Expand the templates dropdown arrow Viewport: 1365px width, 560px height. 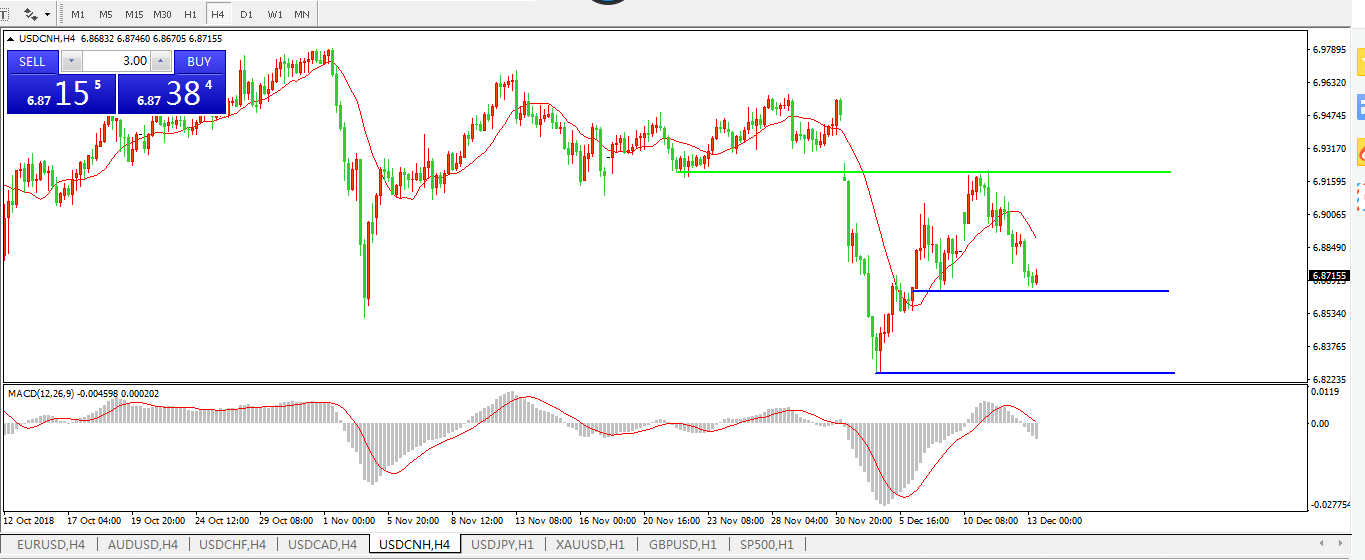(x=47, y=15)
